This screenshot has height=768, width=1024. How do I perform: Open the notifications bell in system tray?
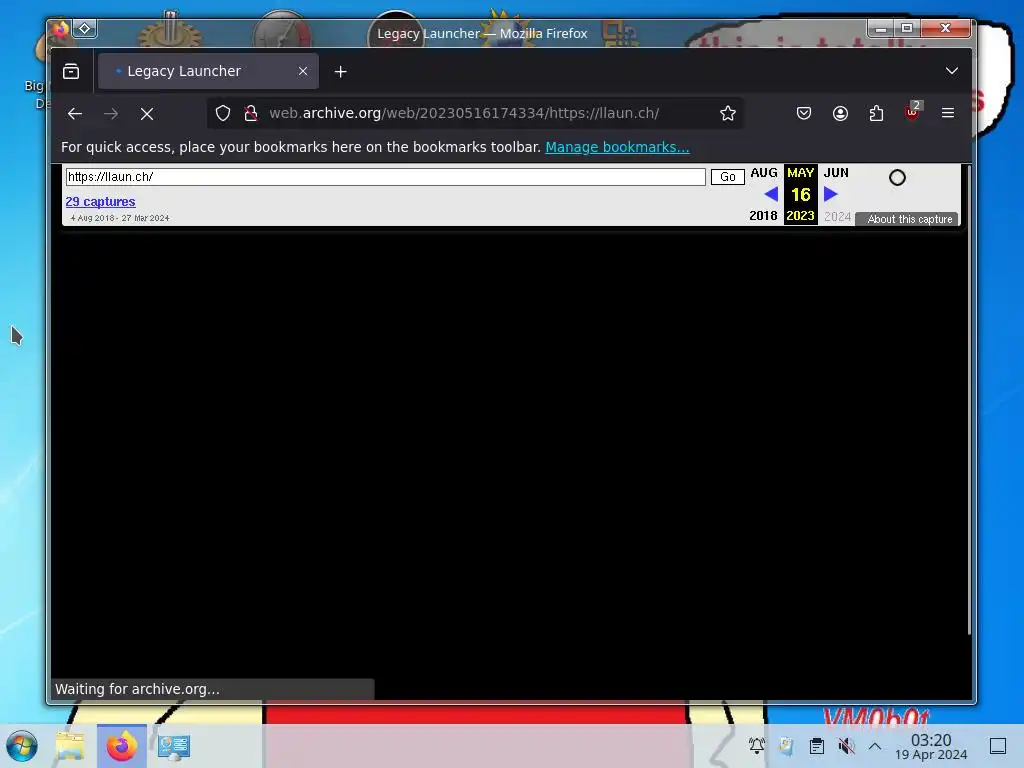pyautogui.click(x=757, y=746)
